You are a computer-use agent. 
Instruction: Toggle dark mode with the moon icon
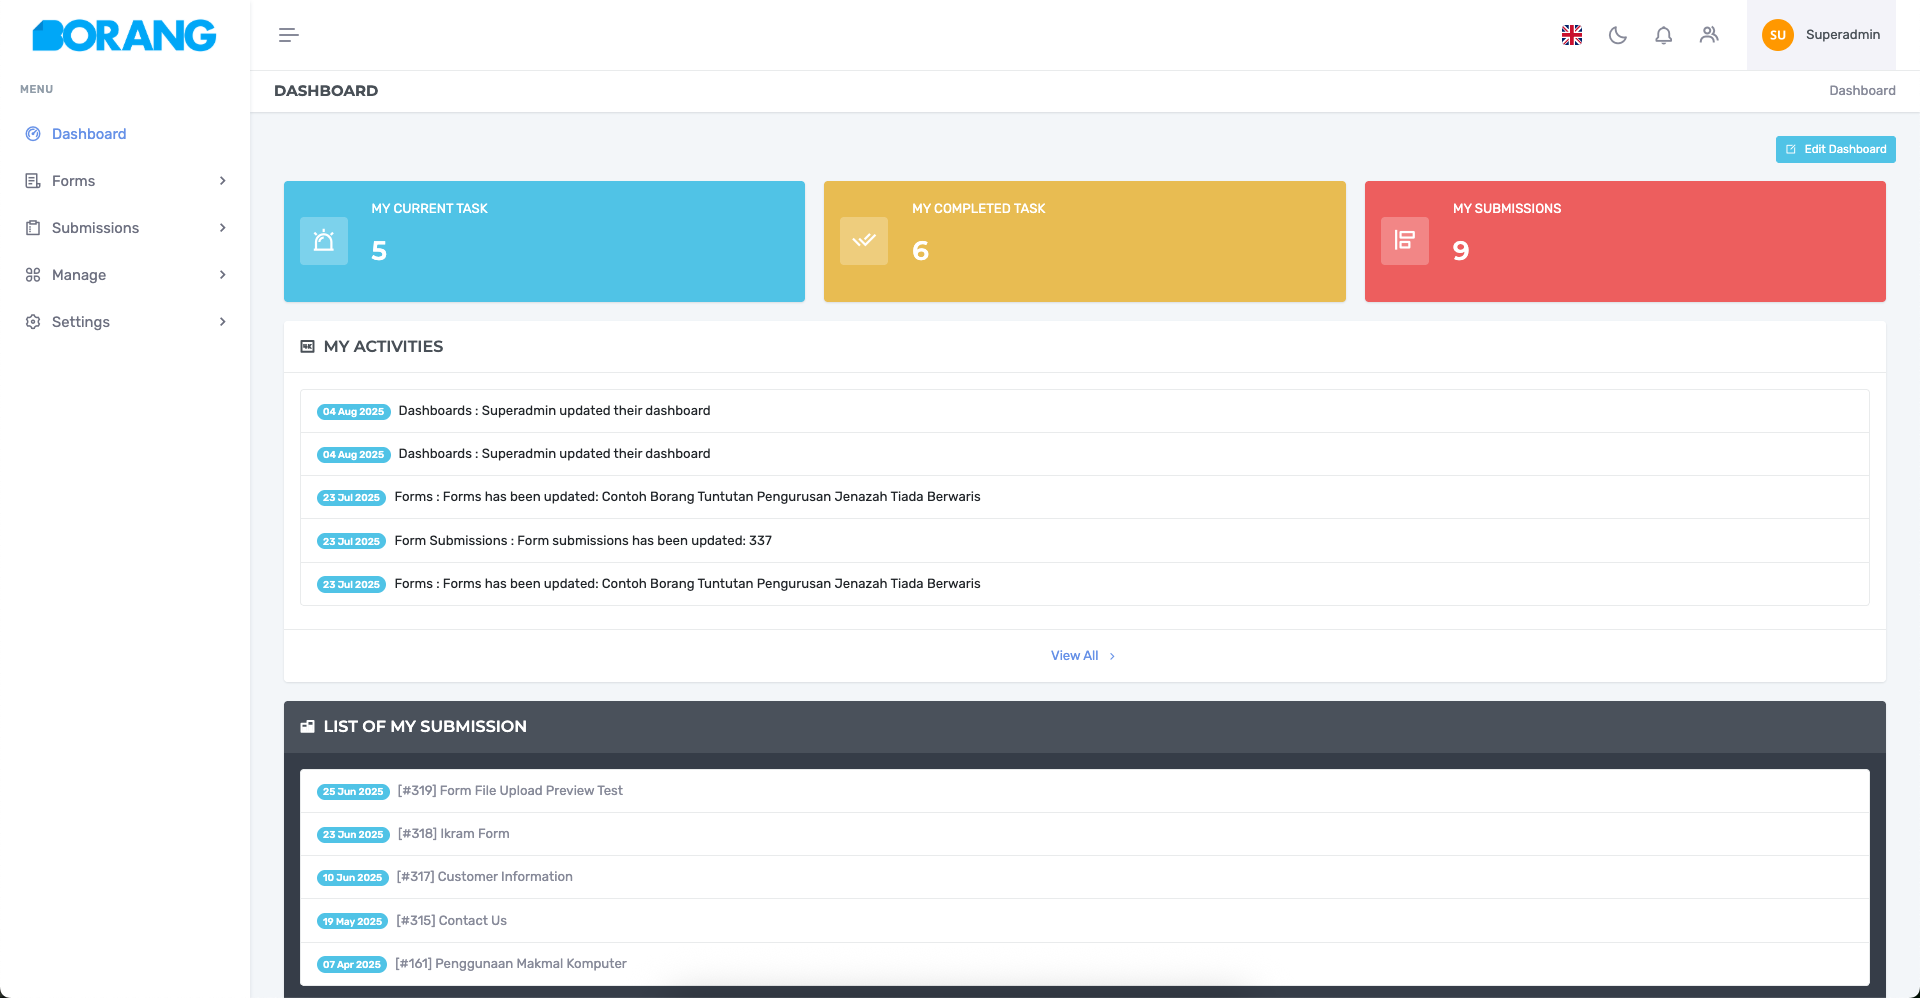(1618, 35)
